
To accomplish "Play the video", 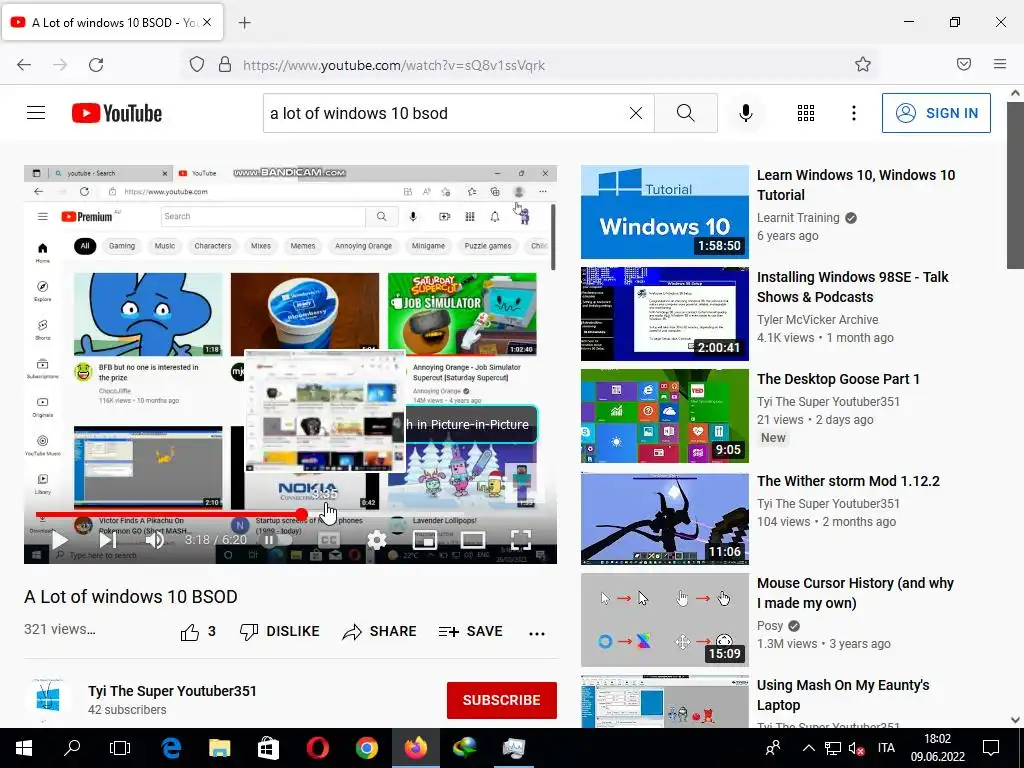I will (59, 540).
